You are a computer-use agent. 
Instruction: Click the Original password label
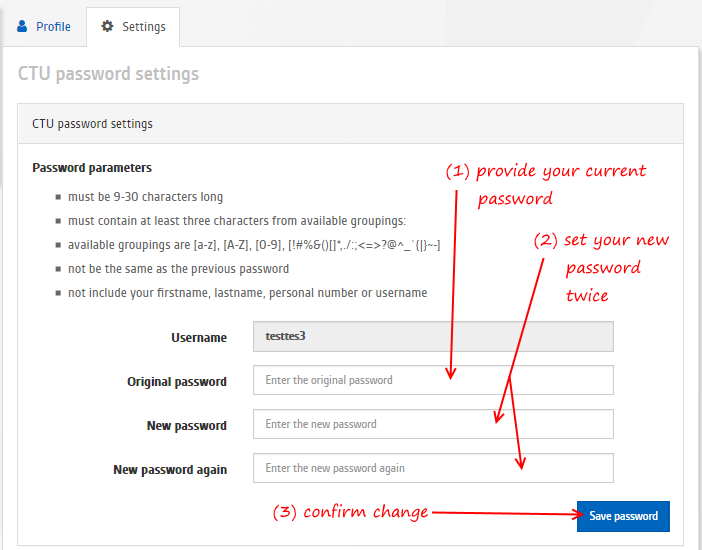(177, 382)
